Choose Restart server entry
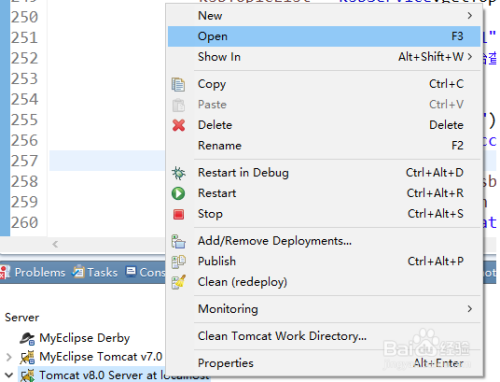 [x=324, y=193]
